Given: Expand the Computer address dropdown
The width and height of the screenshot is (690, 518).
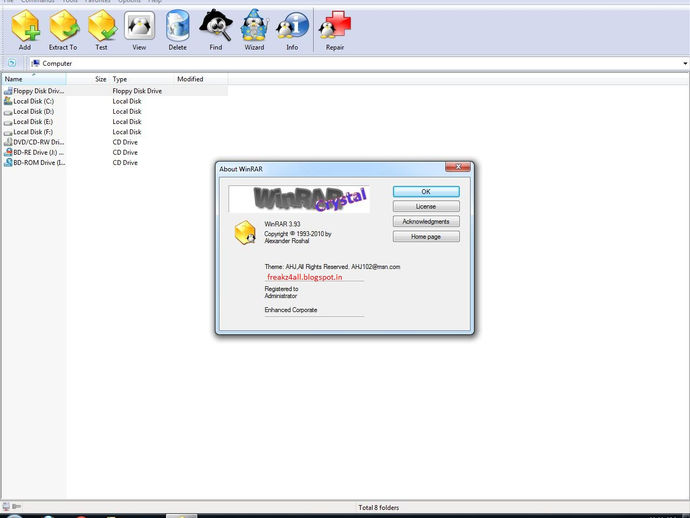Looking at the screenshot, I should [x=685, y=63].
